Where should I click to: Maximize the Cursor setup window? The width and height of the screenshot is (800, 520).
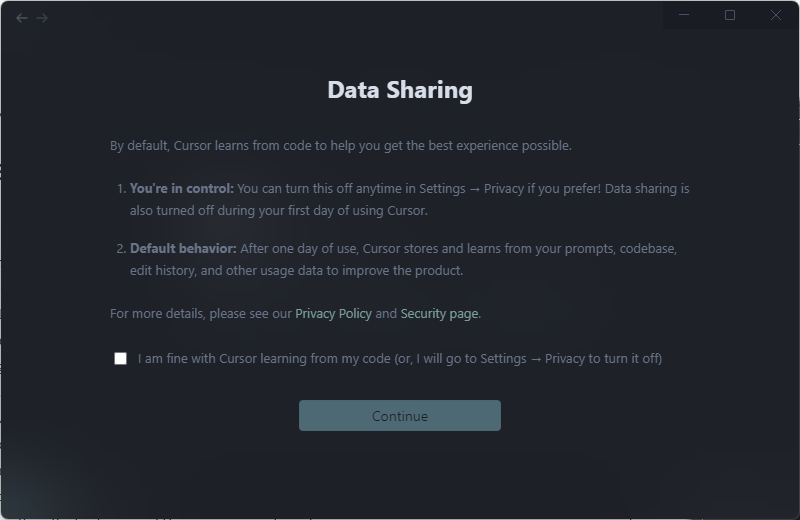[x=730, y=15]
